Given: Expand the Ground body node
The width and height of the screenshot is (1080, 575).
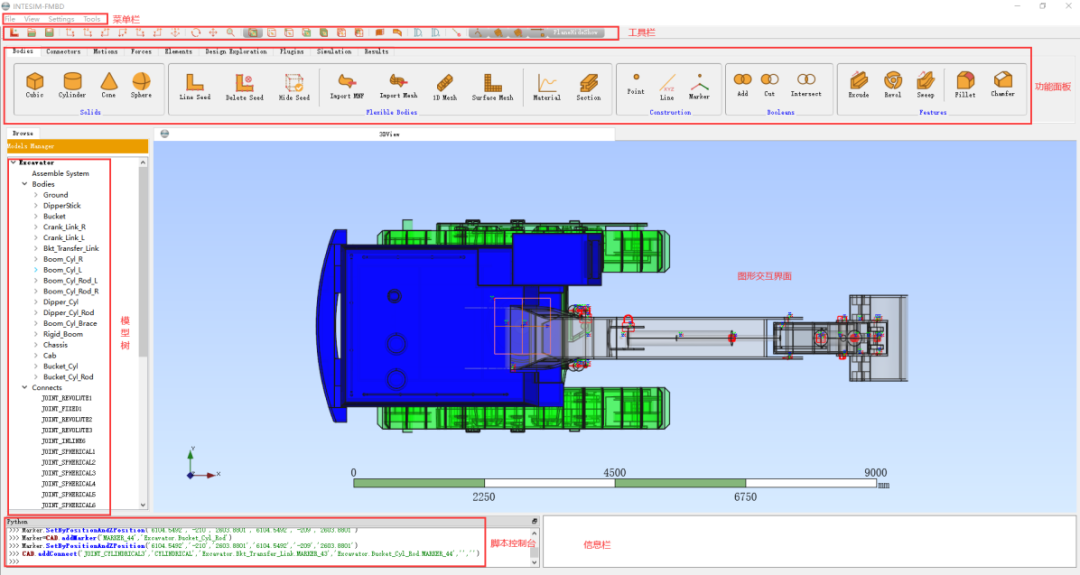Looking at the screenshot, I should click(36, 195).
